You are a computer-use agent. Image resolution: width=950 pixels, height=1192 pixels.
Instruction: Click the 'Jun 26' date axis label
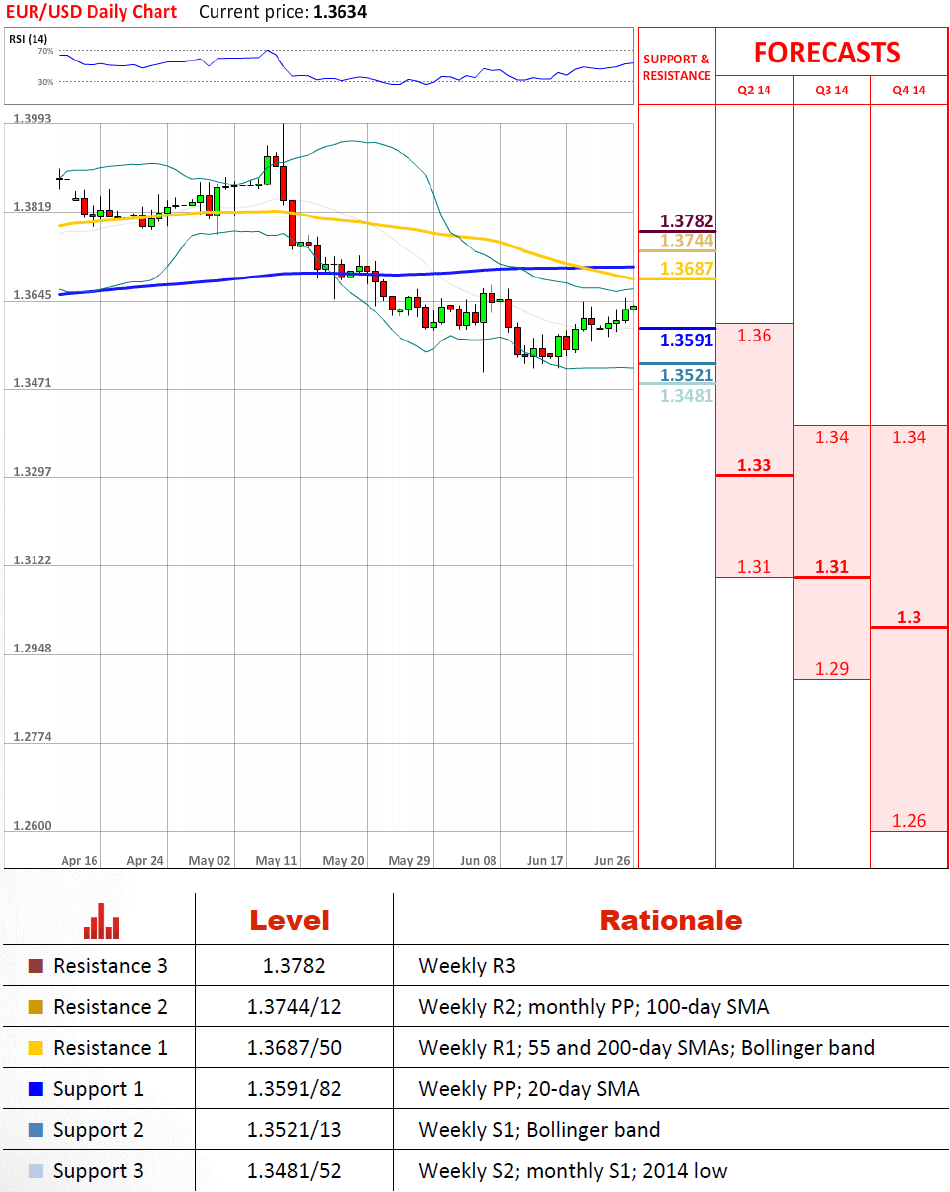[x=612, y=861]
